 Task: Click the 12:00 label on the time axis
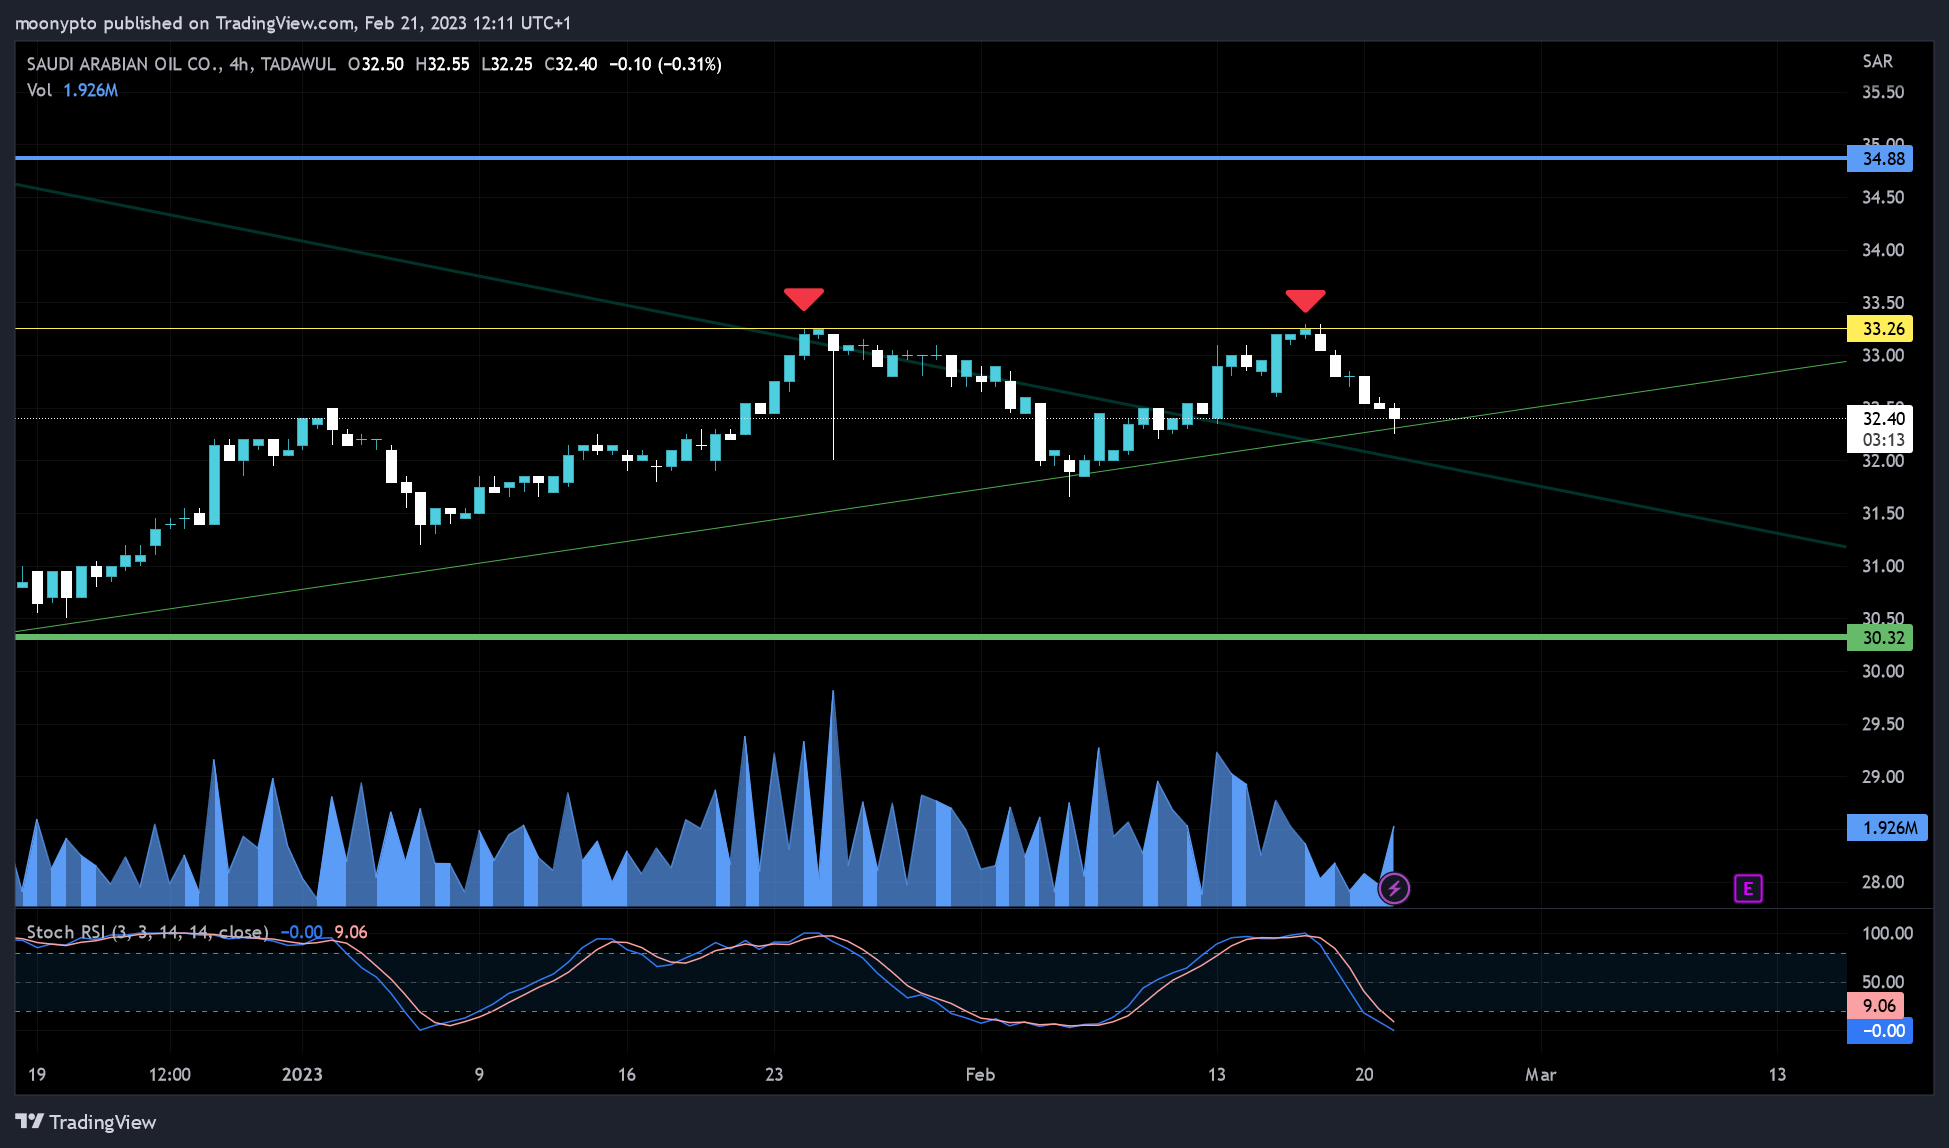click(170, 1074)
